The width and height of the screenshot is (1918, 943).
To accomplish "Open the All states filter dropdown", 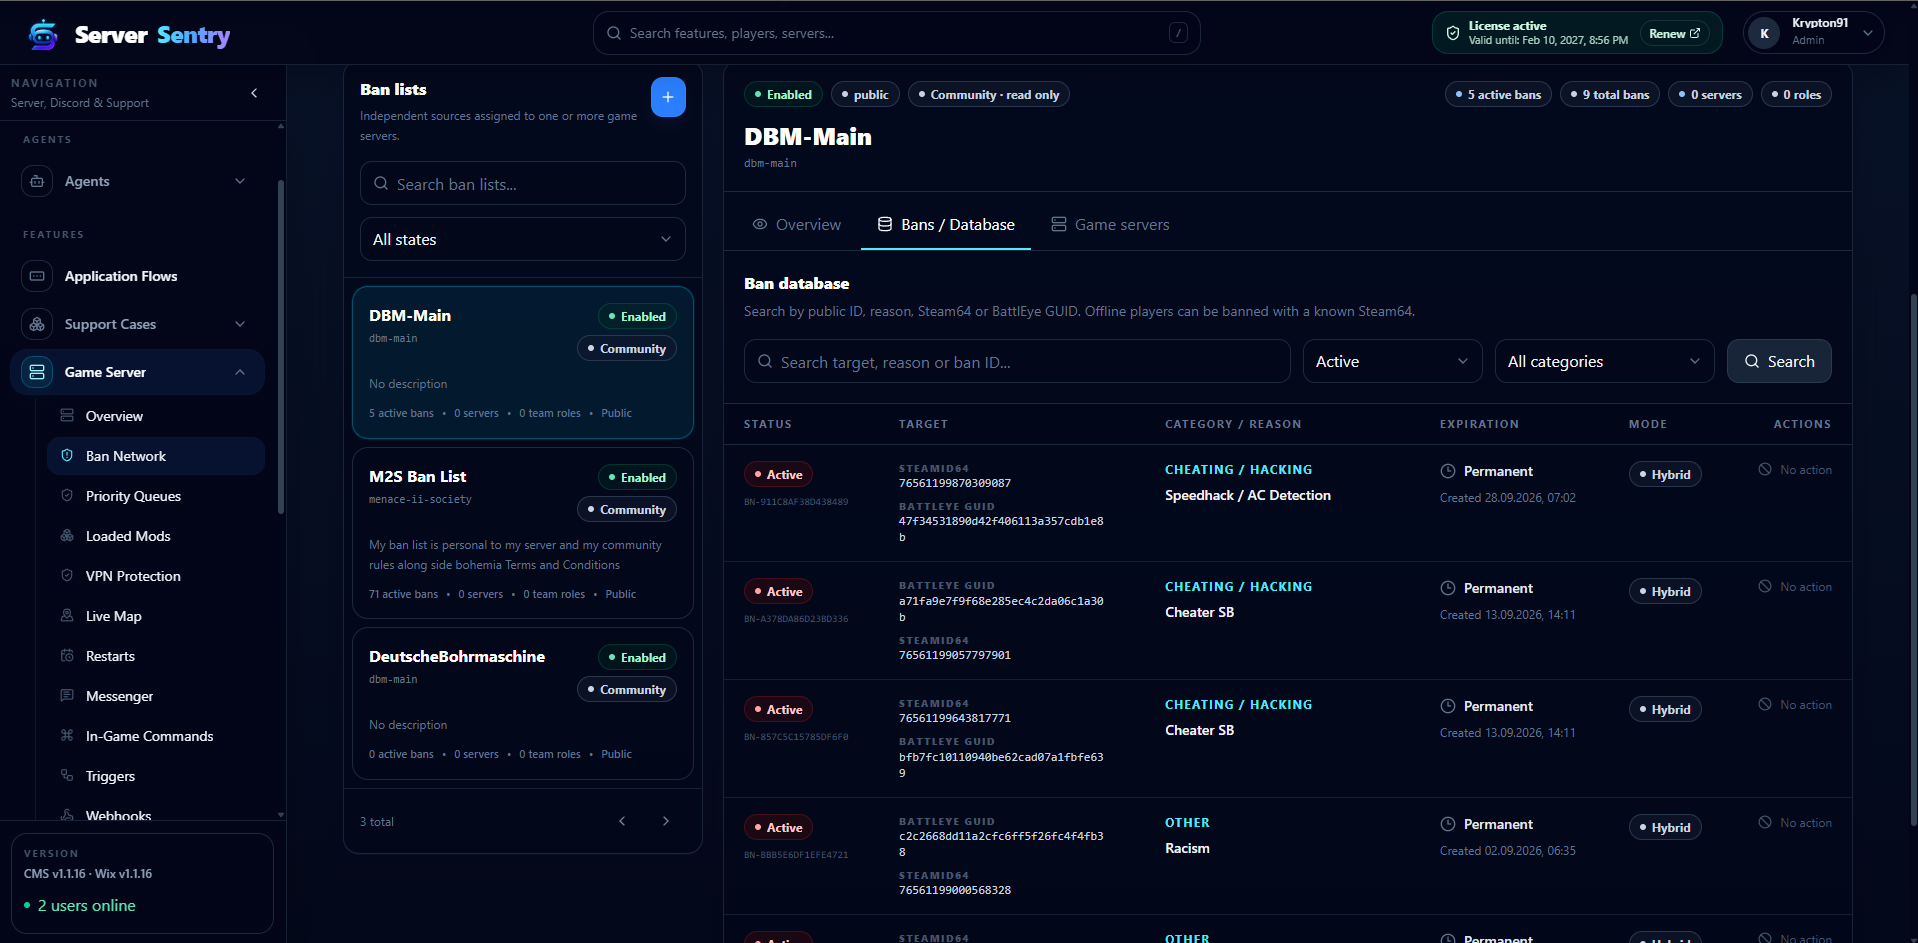I will click(523, 239).
